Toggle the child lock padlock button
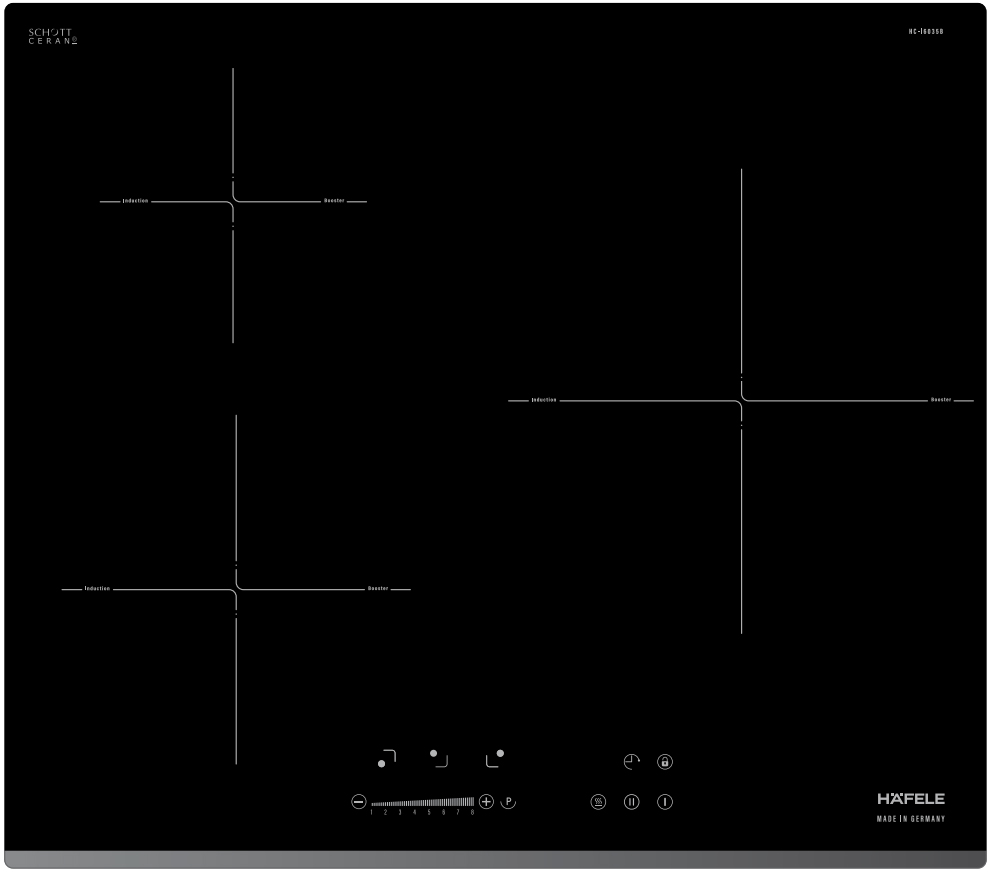 (x=664, y=762)
